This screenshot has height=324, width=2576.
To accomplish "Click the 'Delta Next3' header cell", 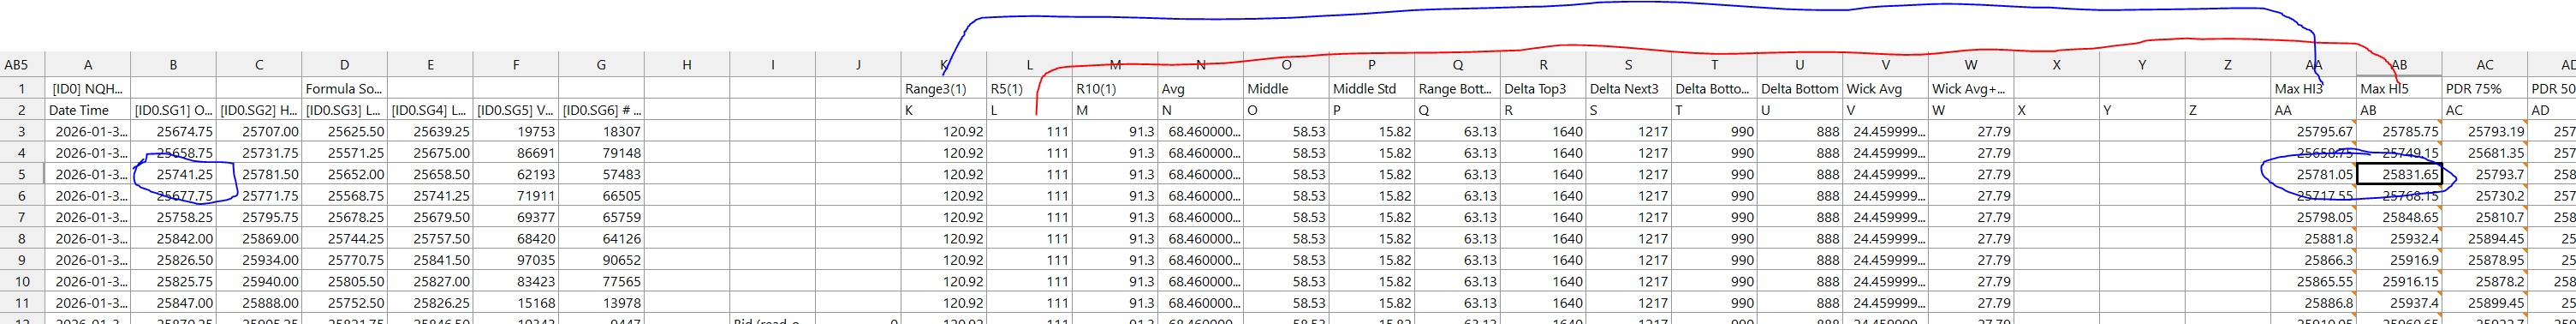I will click(1628, 88).
